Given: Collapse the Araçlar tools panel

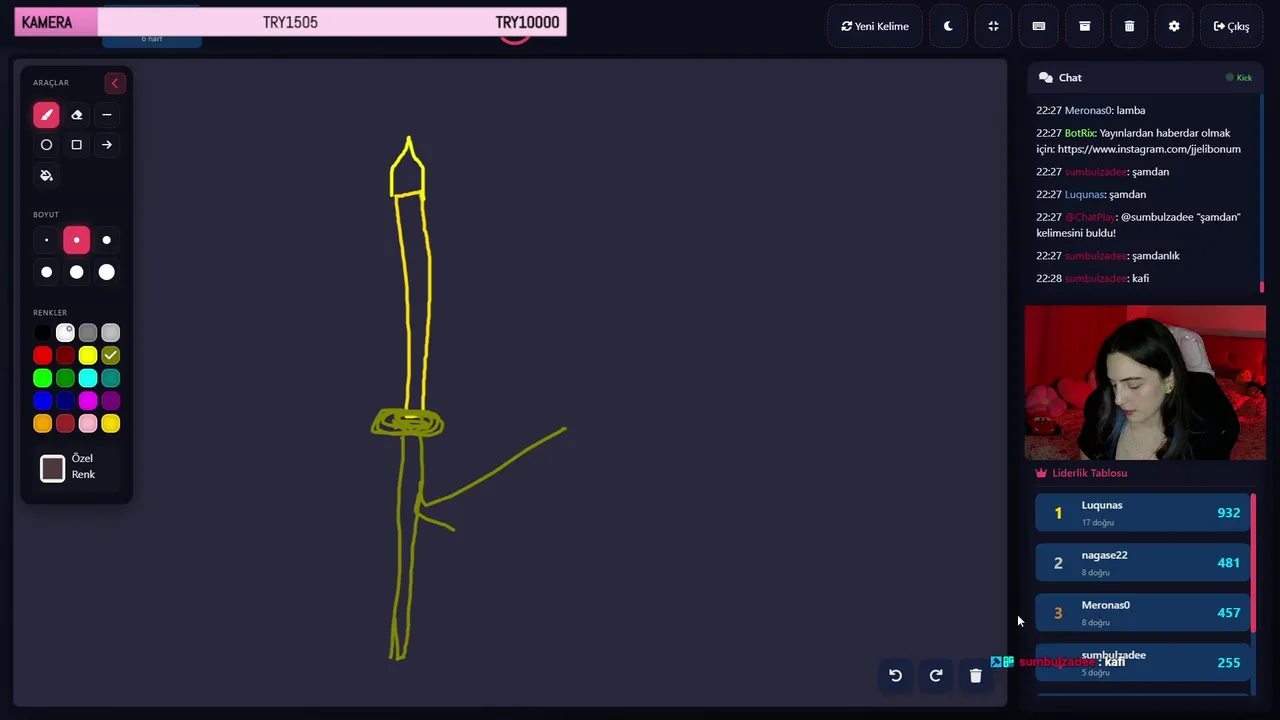Looking at the screenshot, I should point(115,83).
